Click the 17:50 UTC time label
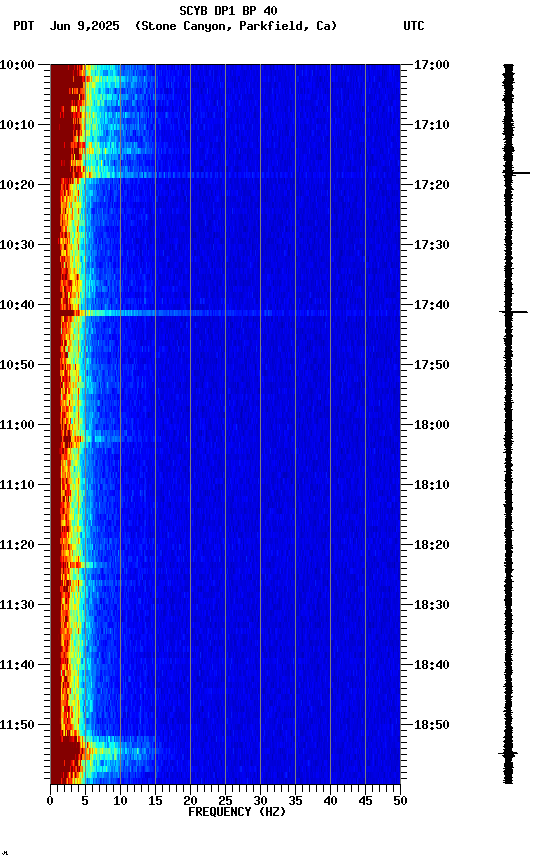The height and width of the screenshot is (864, 552). coord(432,365)
